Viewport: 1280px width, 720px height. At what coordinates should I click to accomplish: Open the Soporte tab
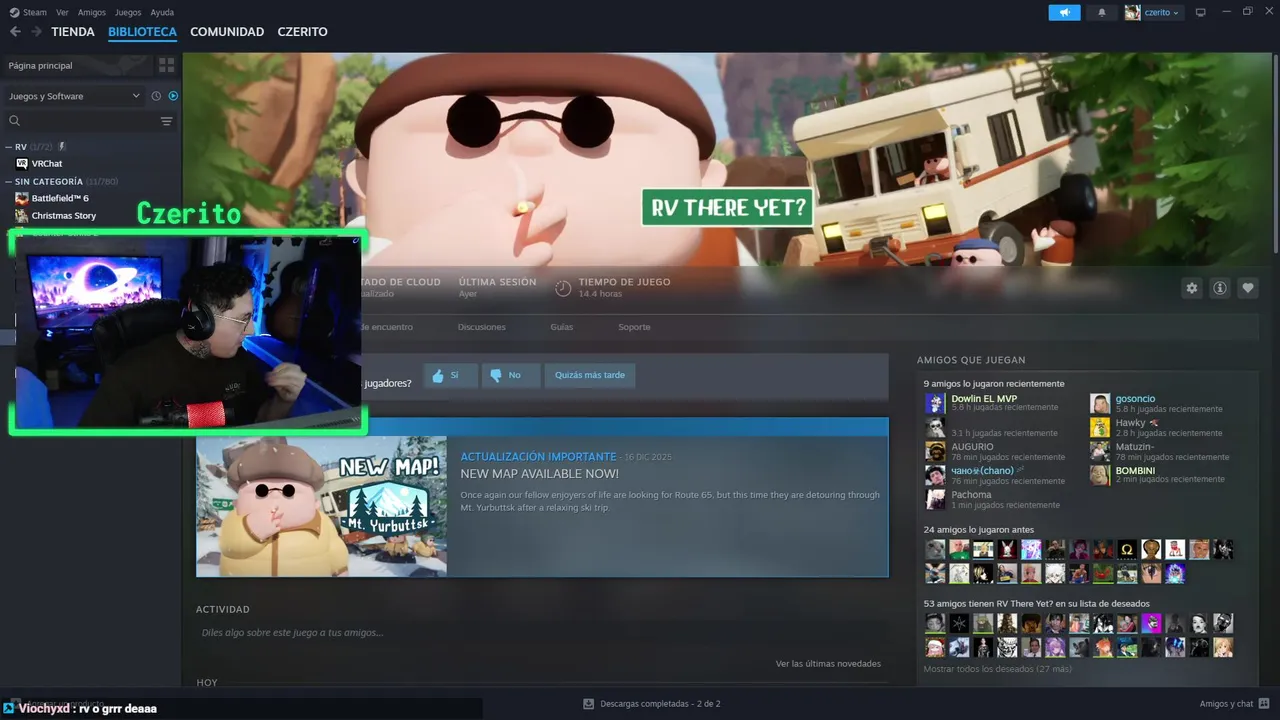click(x=634, y=327)
